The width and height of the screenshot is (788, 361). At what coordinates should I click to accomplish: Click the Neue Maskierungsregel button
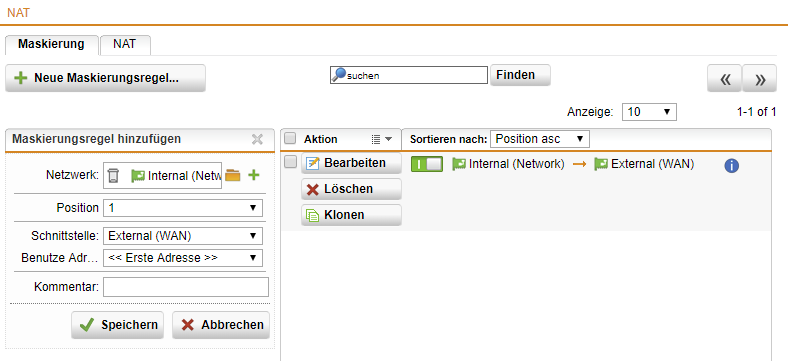tap(106, 78)
